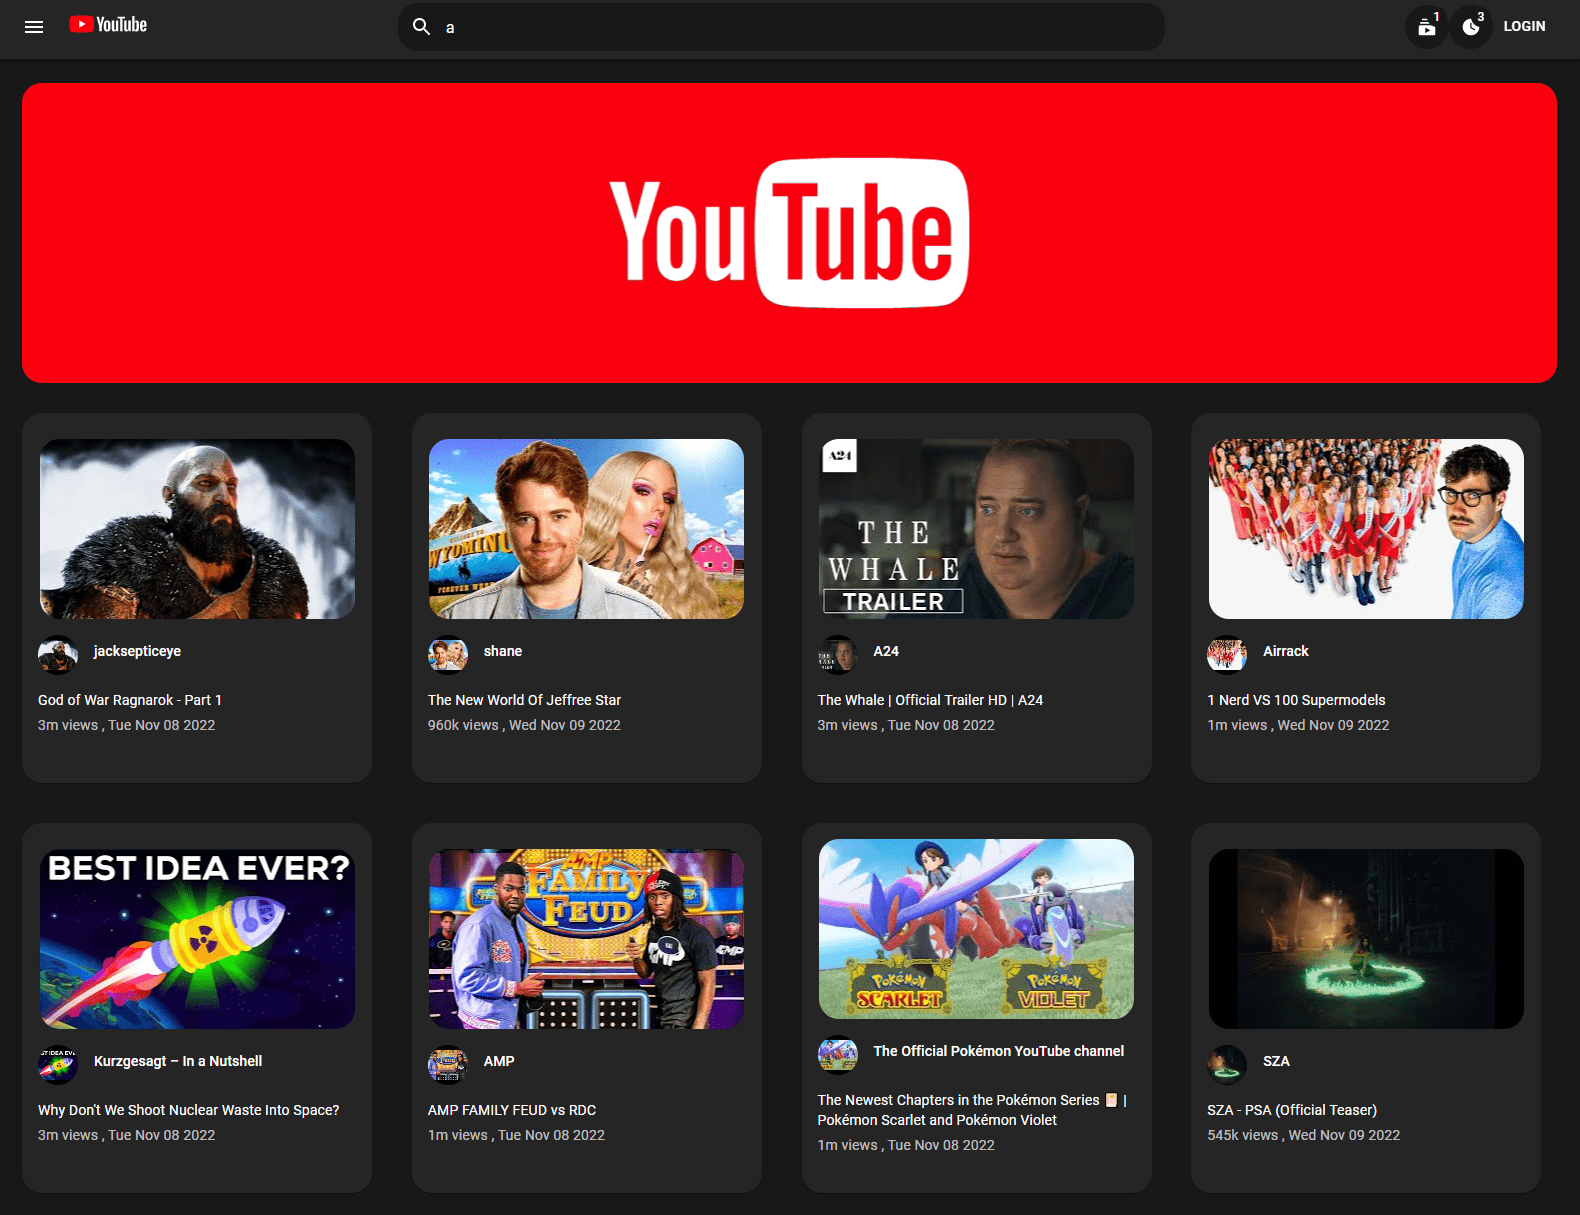Click Kurzgesagt channel avatar

click(x=58, y=1065)
